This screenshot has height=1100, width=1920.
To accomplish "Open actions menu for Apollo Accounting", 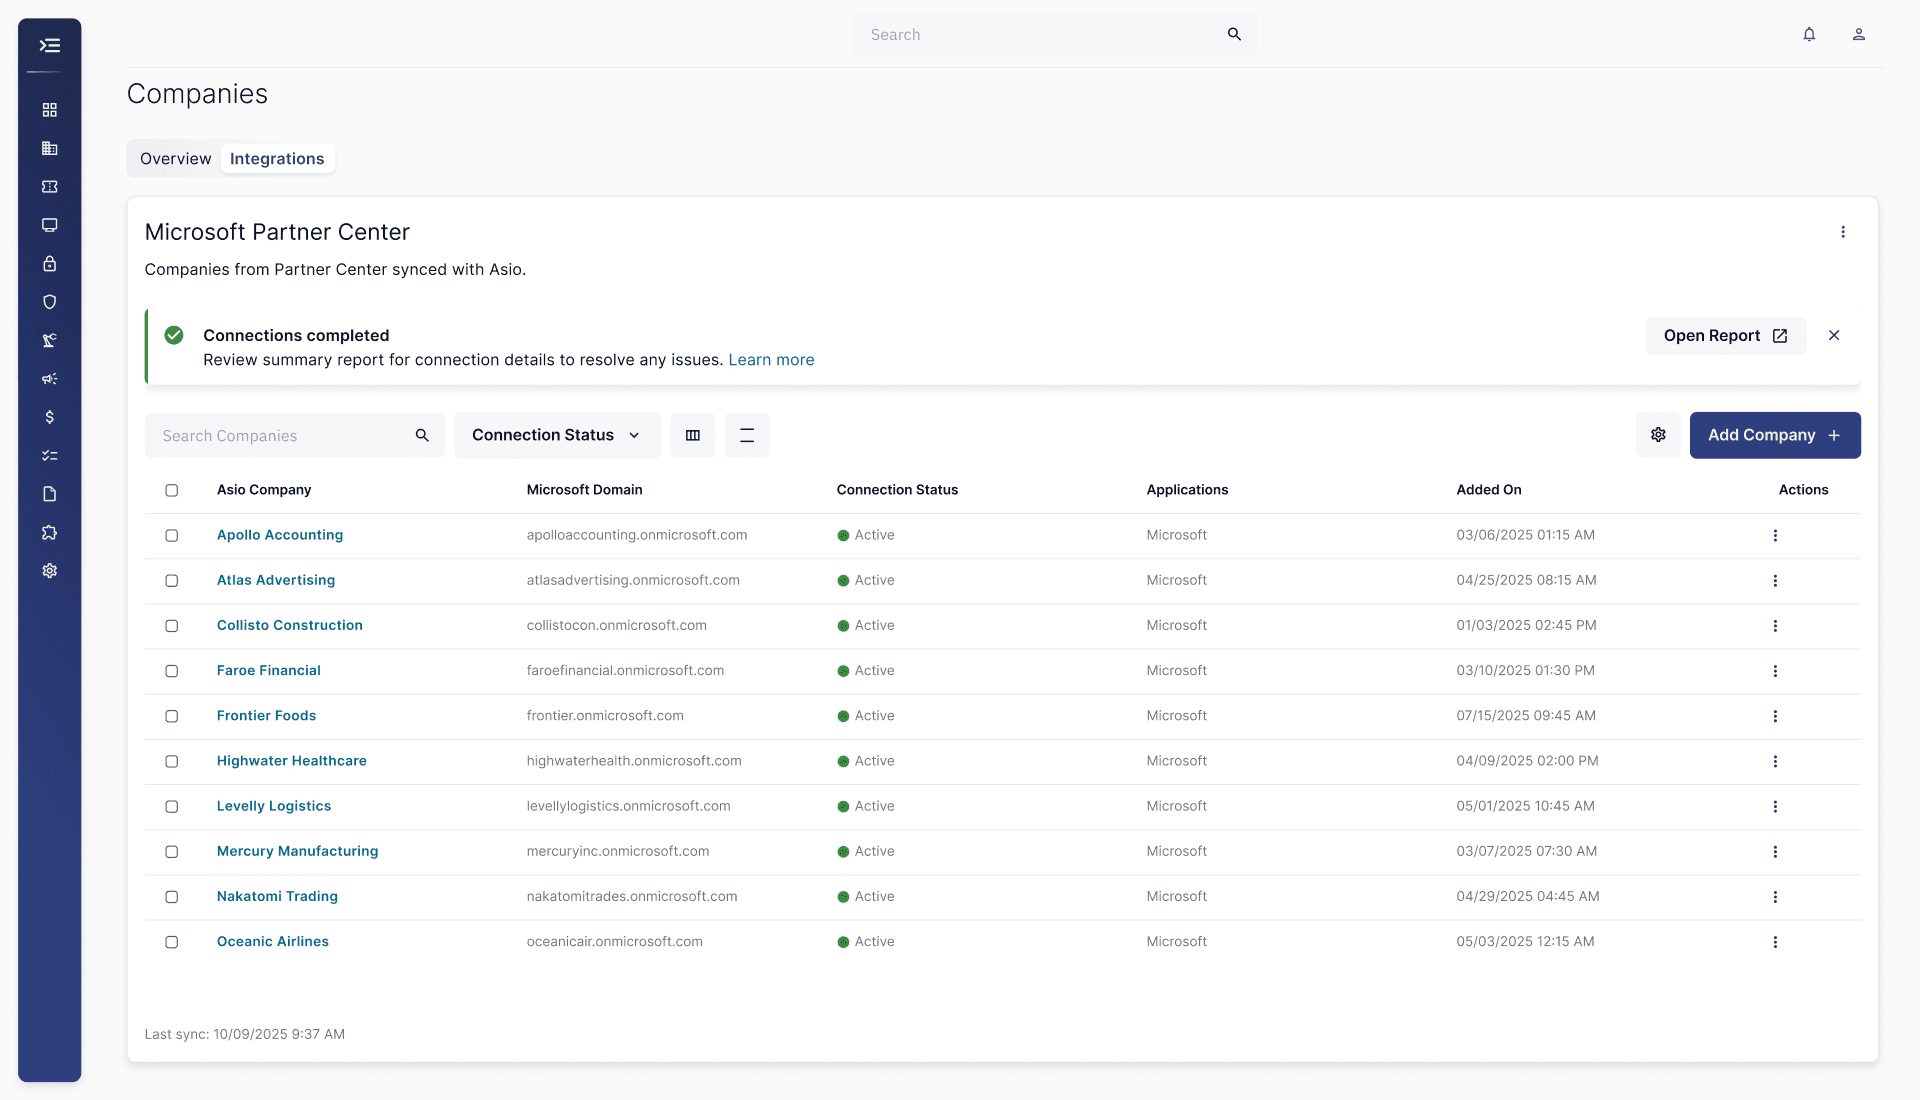I will (x=1775, y=536).
